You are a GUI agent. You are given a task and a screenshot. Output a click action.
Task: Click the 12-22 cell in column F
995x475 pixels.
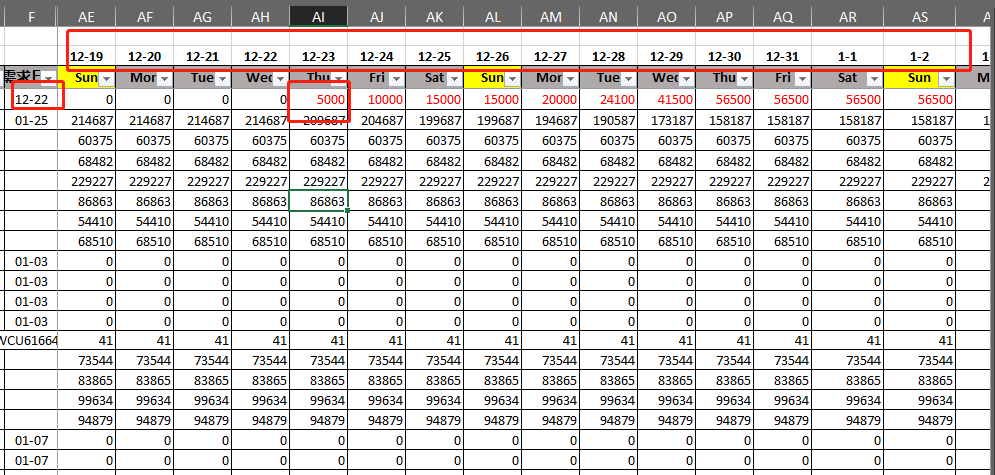click(31, 100)
